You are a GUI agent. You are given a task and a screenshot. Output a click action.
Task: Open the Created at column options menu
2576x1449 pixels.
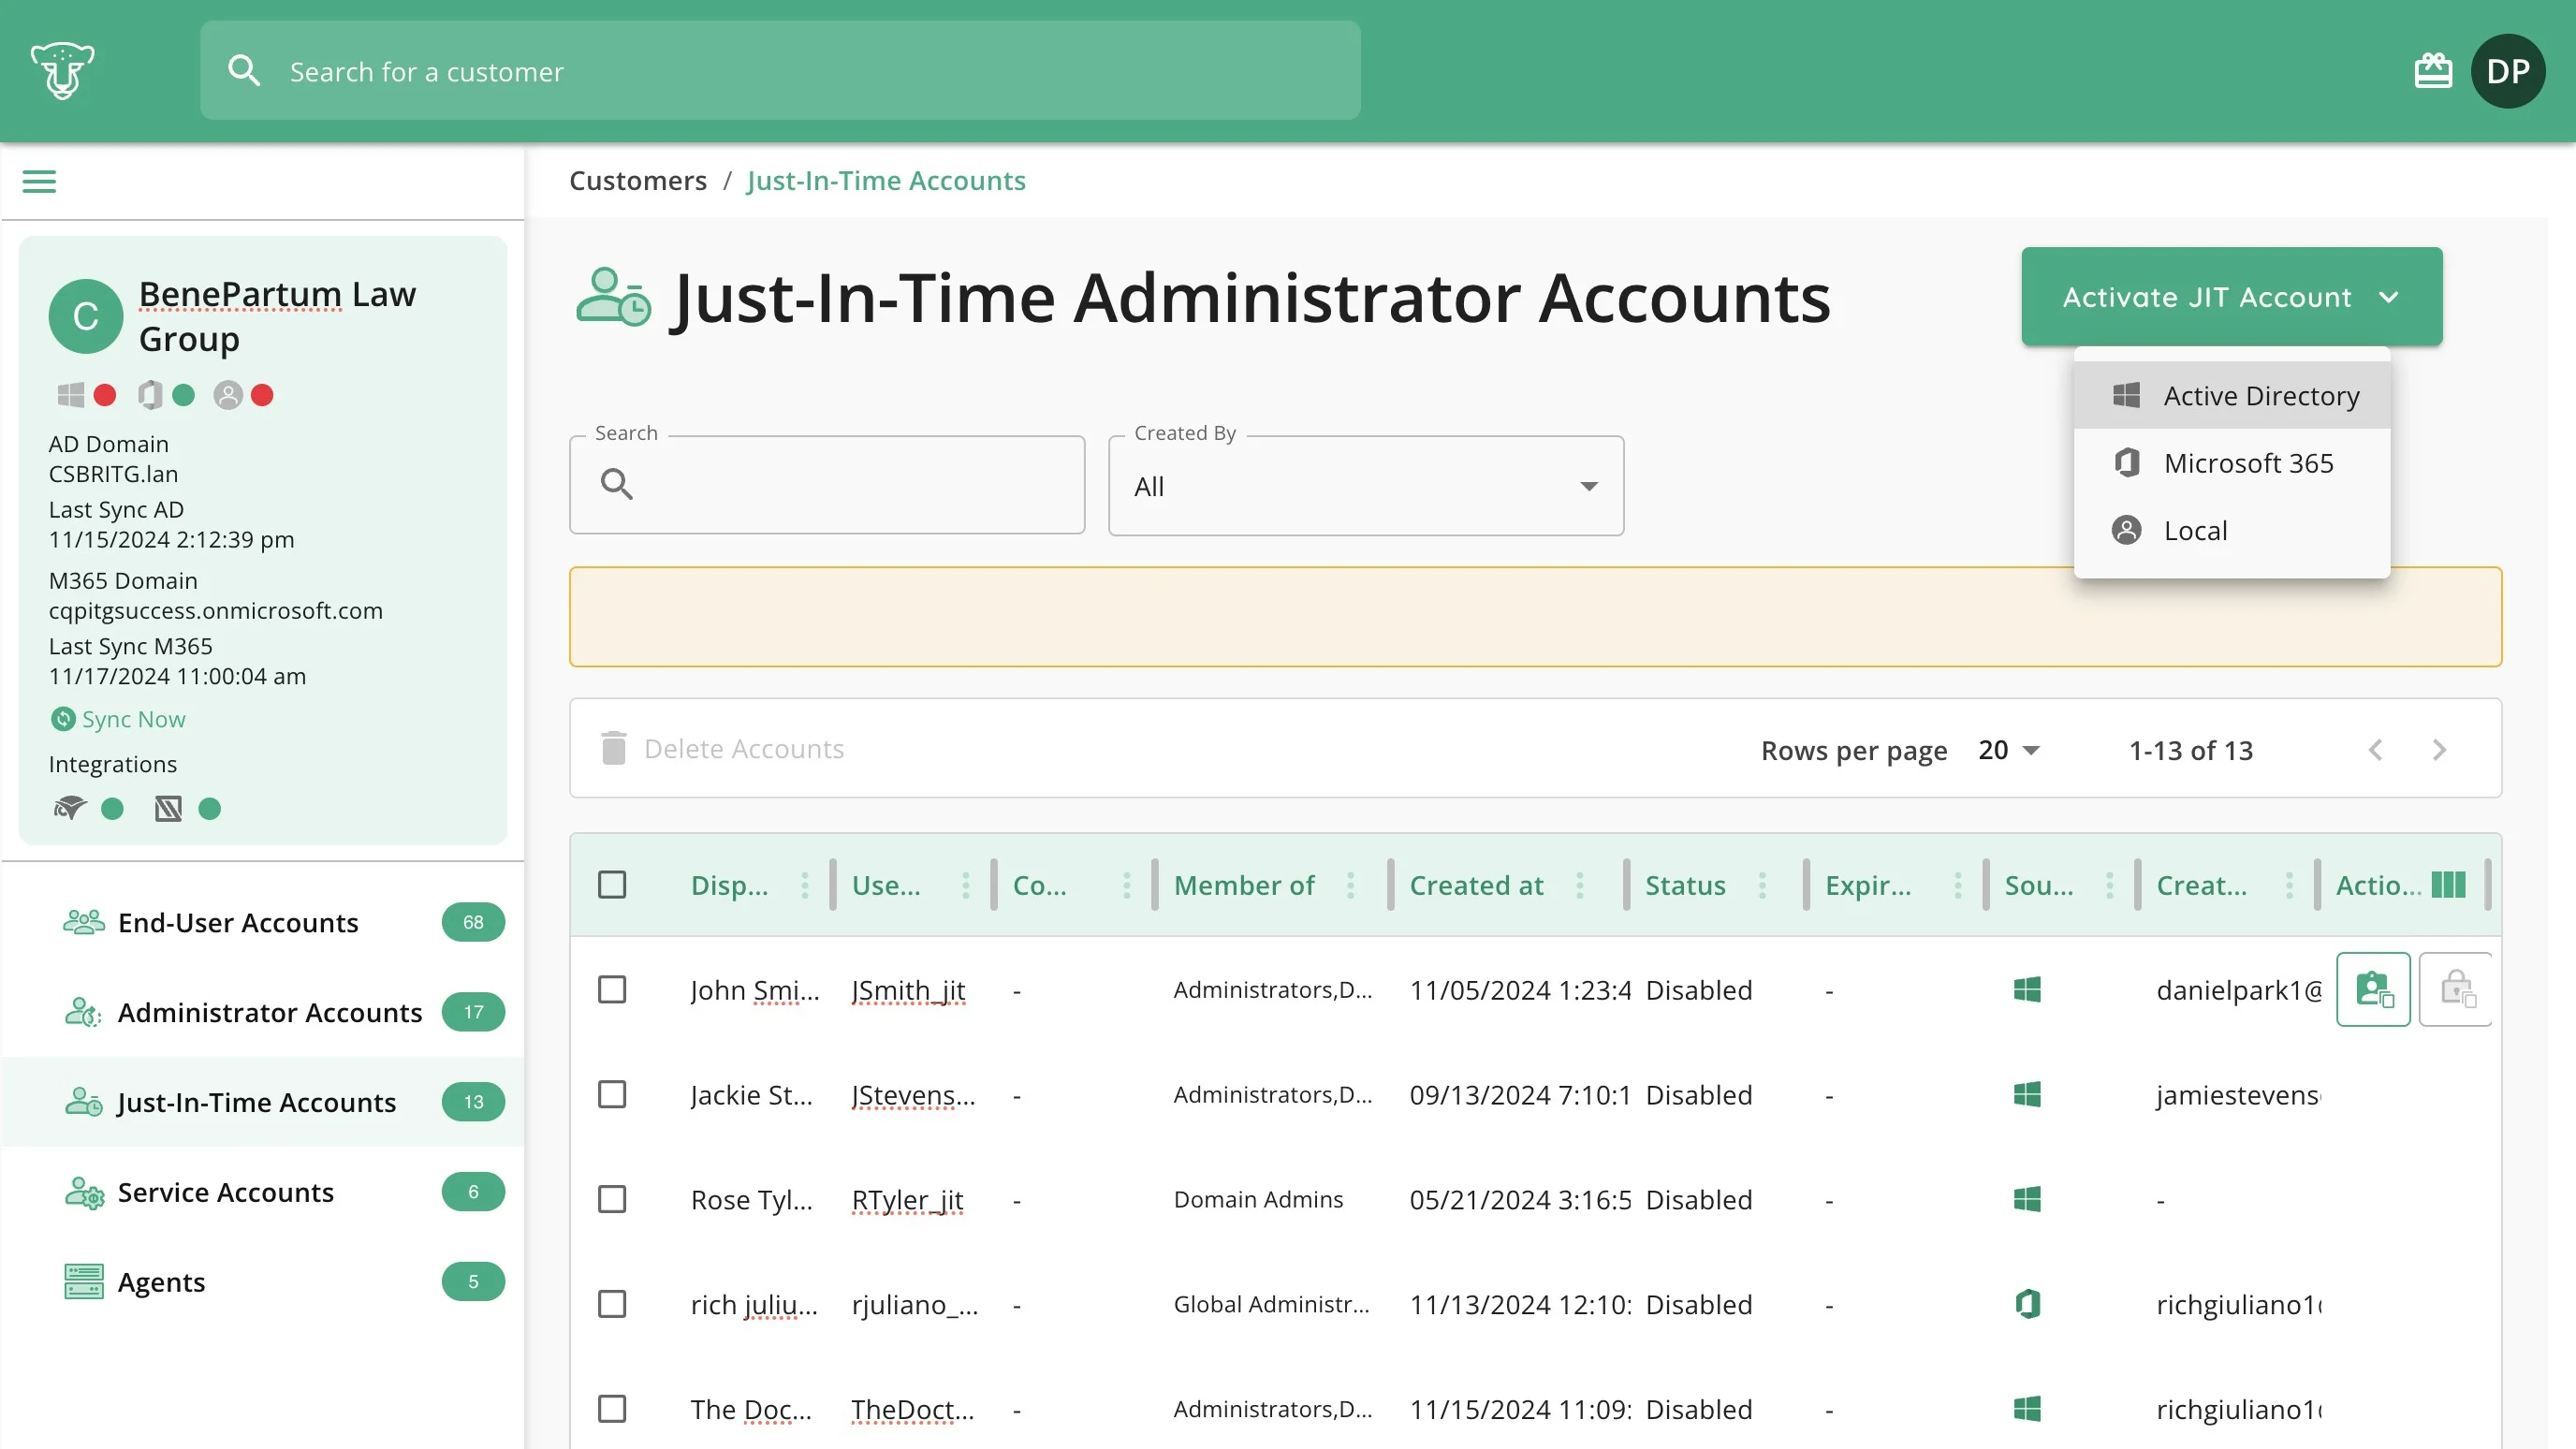tap(1579, 885)
